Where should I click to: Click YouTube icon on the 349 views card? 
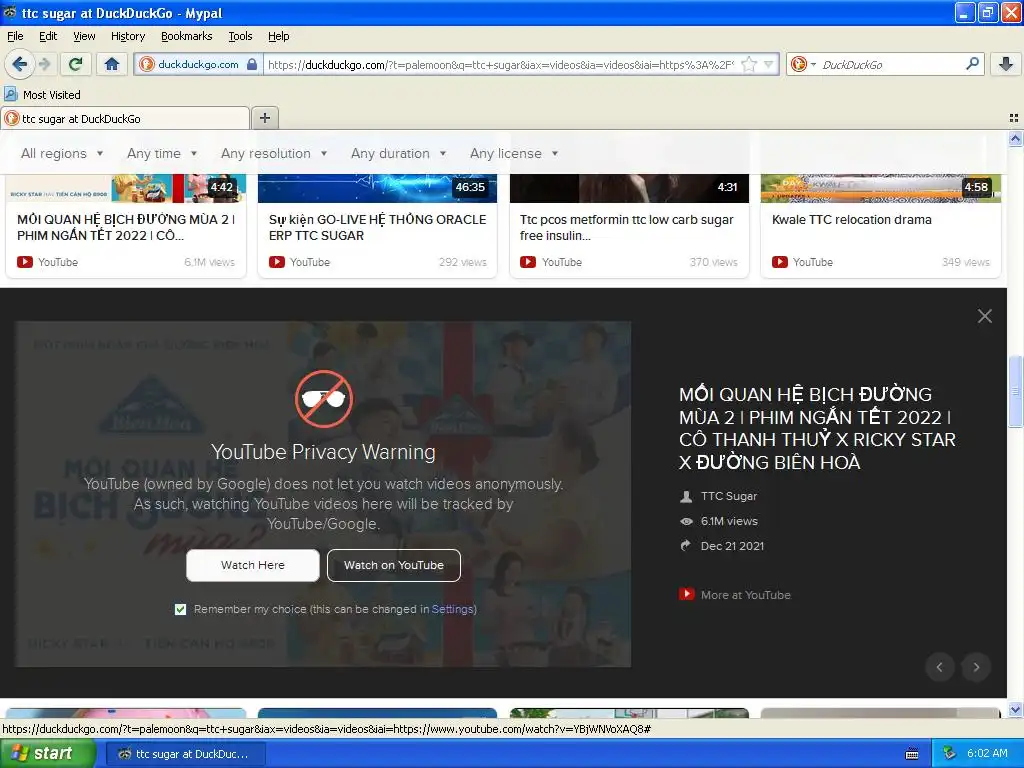pos(780,262)
